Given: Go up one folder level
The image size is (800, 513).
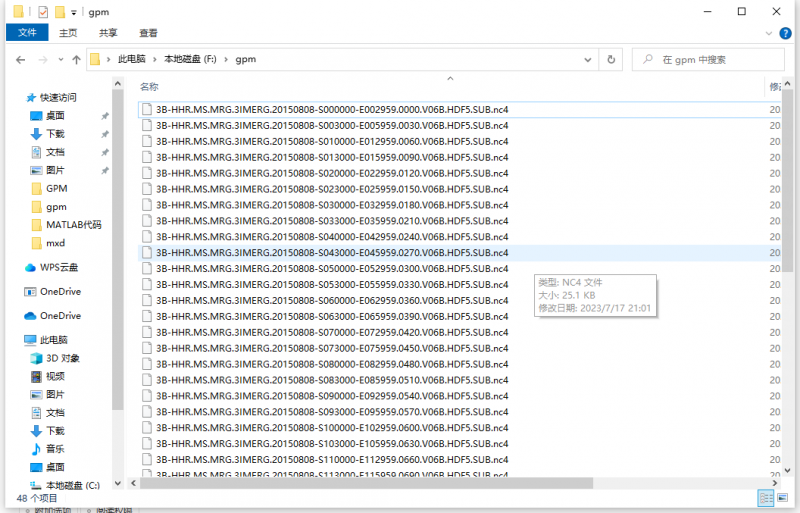Looking at the screenshot, I should pos(77,60).
